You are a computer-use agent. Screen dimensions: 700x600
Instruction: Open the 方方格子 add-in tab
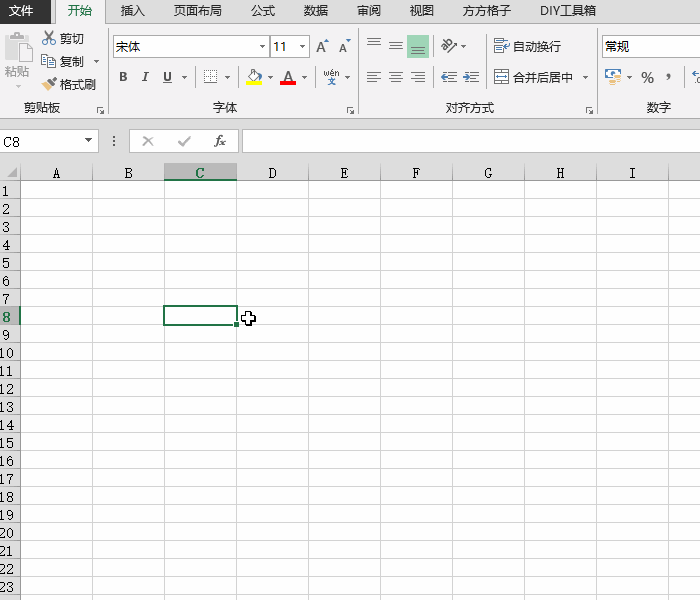pyautogui.click(x=487, y=10)
